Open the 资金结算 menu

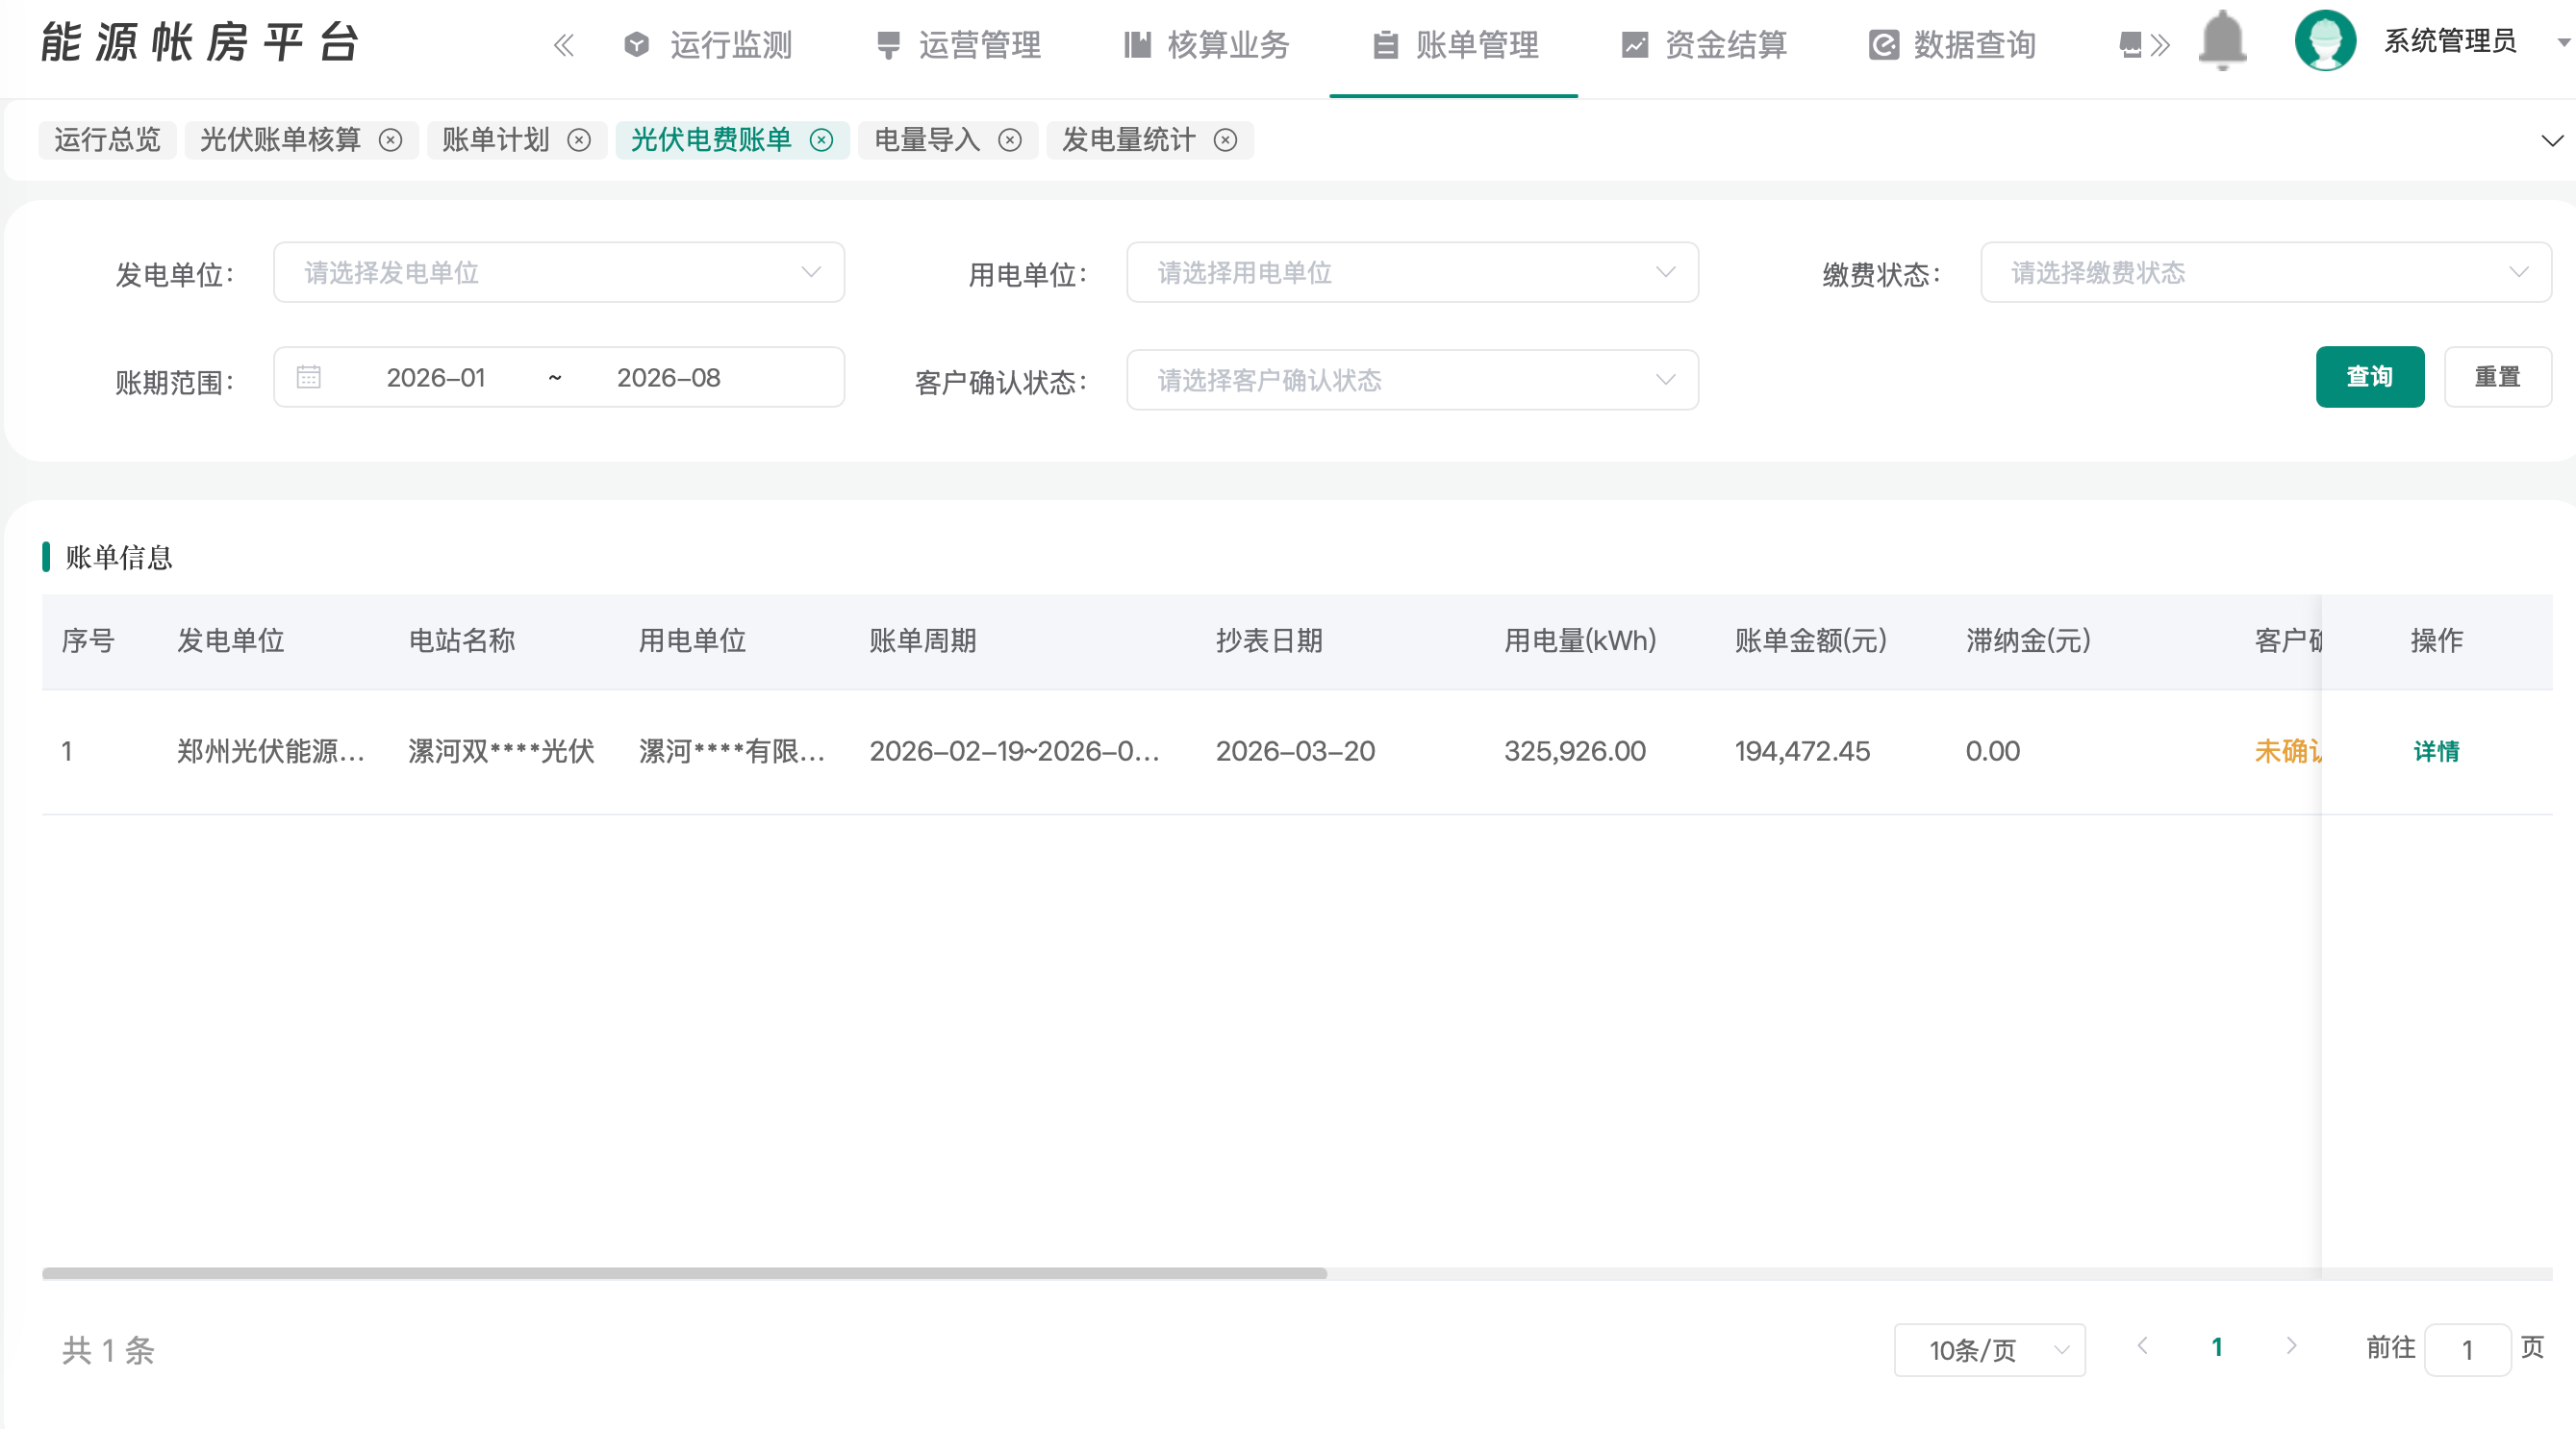tap(1705, 45)
